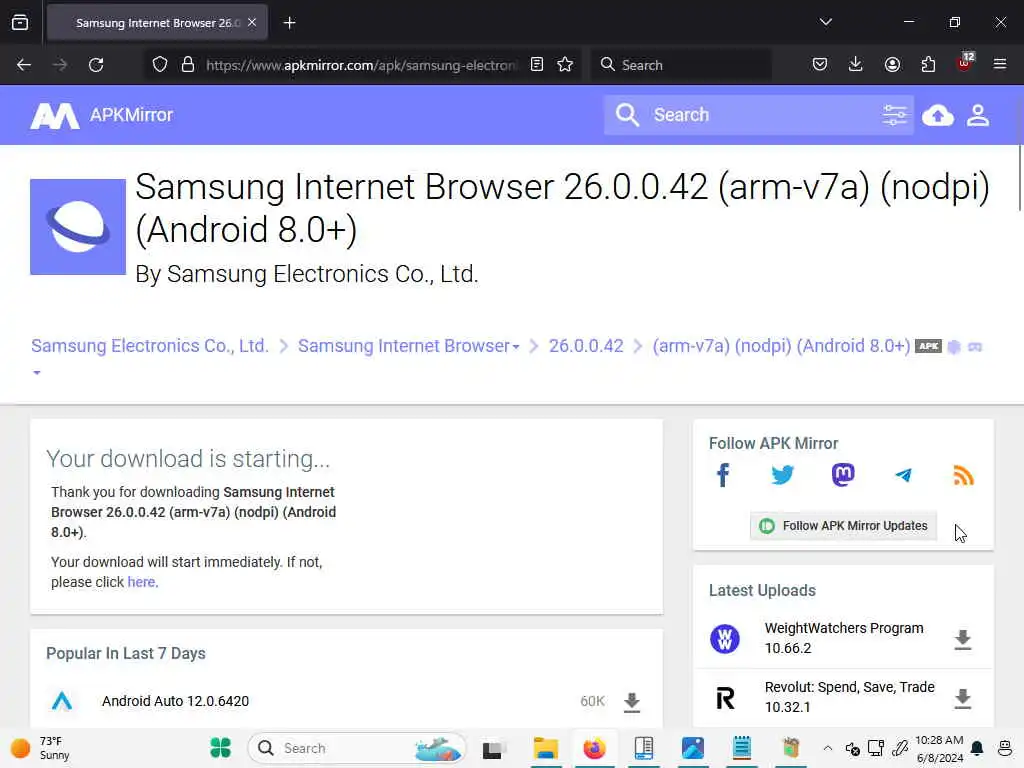Open WeightWatchers Program 10.66.2 entry
The width and height of the screenshot is (1024, 768).
click(x=844, y=638)
